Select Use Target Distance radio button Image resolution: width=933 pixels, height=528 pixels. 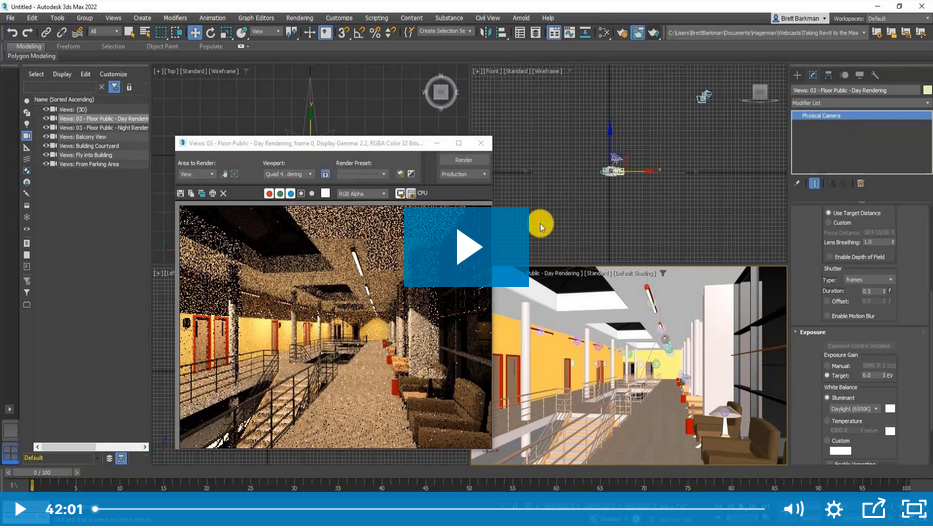click(828, 213)
